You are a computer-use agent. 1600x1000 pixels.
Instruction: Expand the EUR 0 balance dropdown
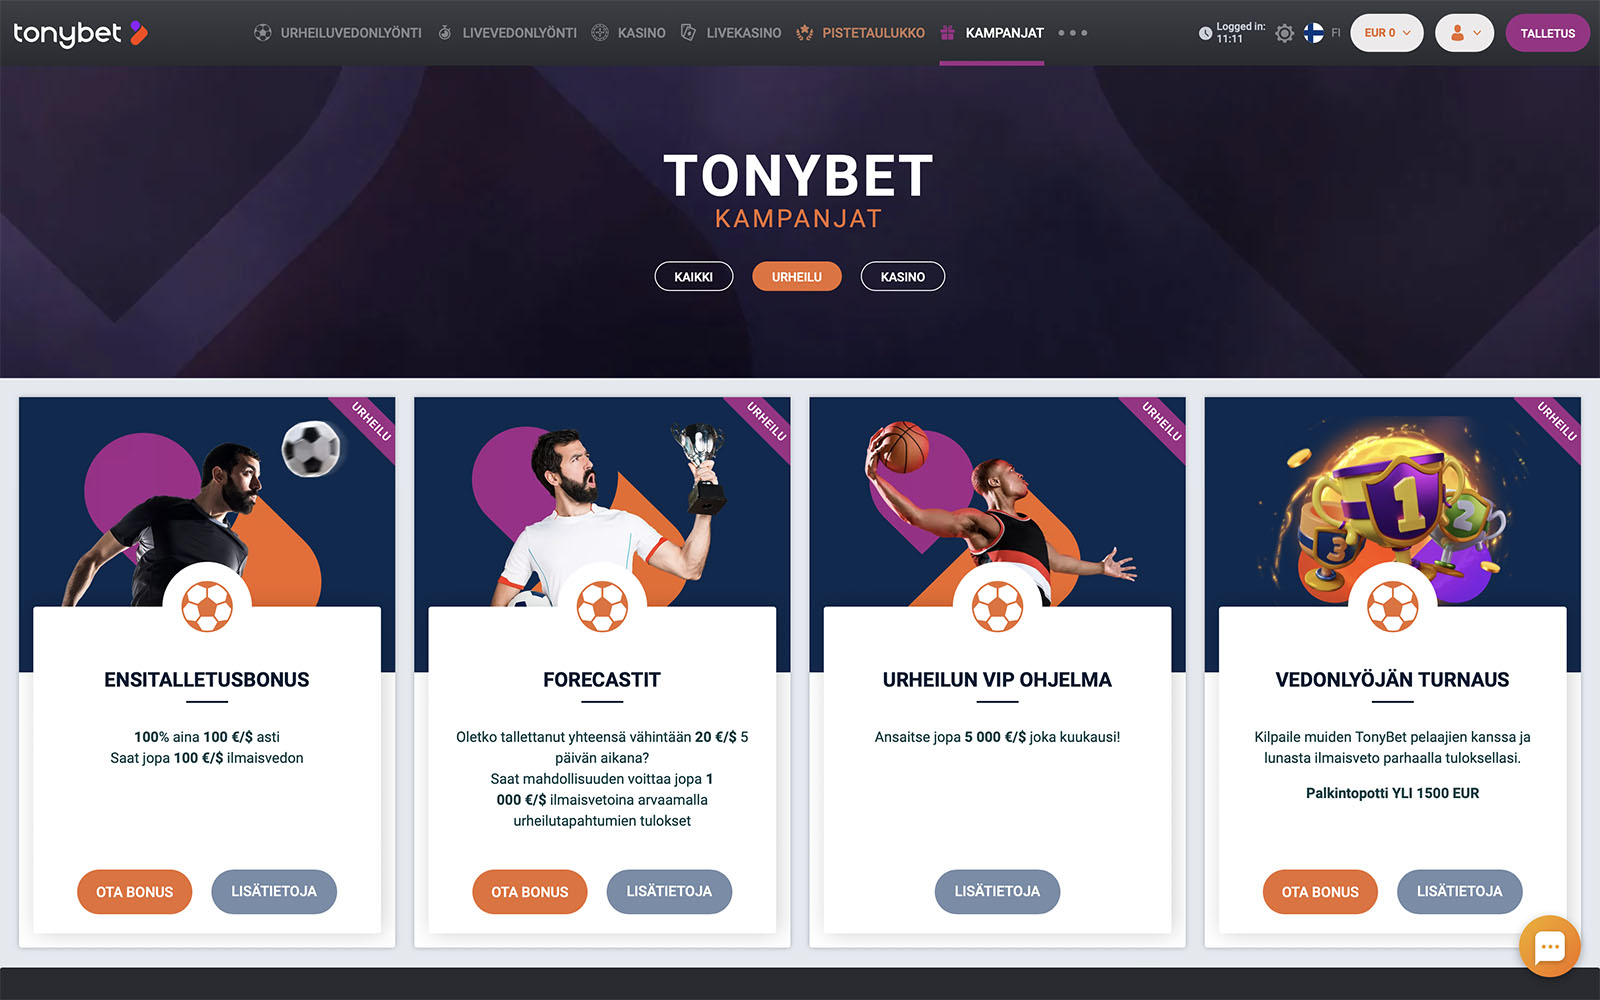pyautogui.click(x=1387, y=33)
